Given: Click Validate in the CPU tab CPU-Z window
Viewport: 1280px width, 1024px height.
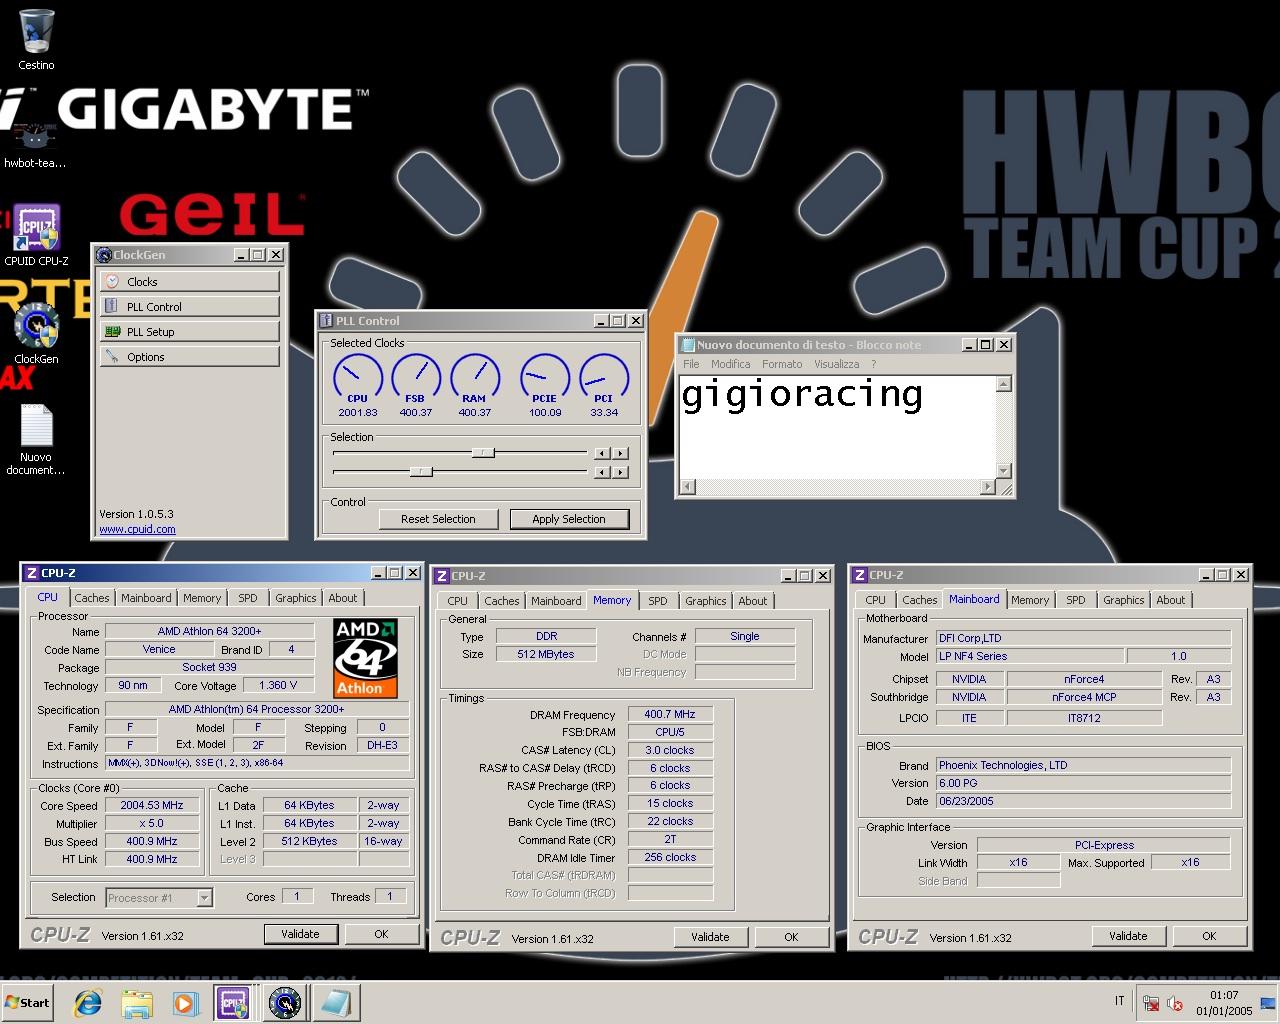Looking at the screenshot, I should [300, 934].
